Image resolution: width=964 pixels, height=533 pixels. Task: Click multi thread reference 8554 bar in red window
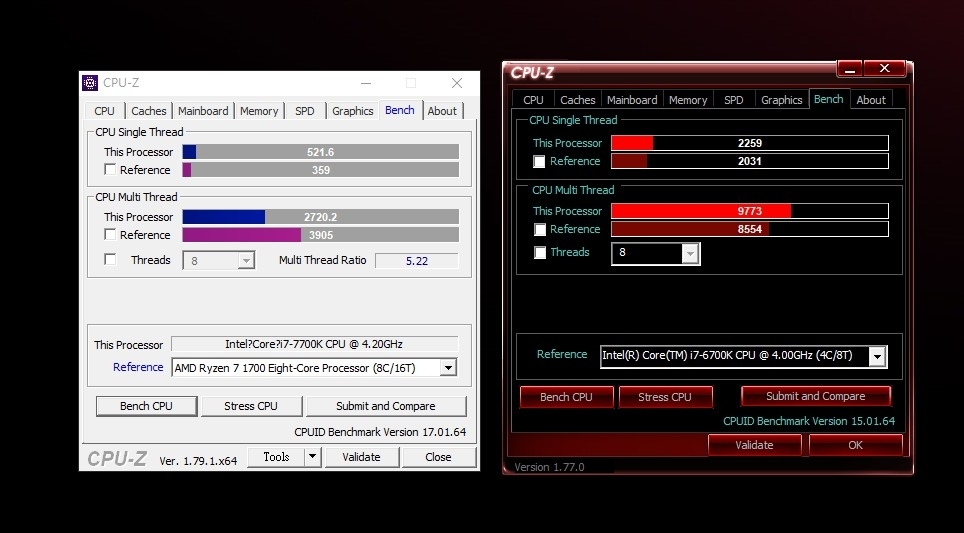pos(749,229)
